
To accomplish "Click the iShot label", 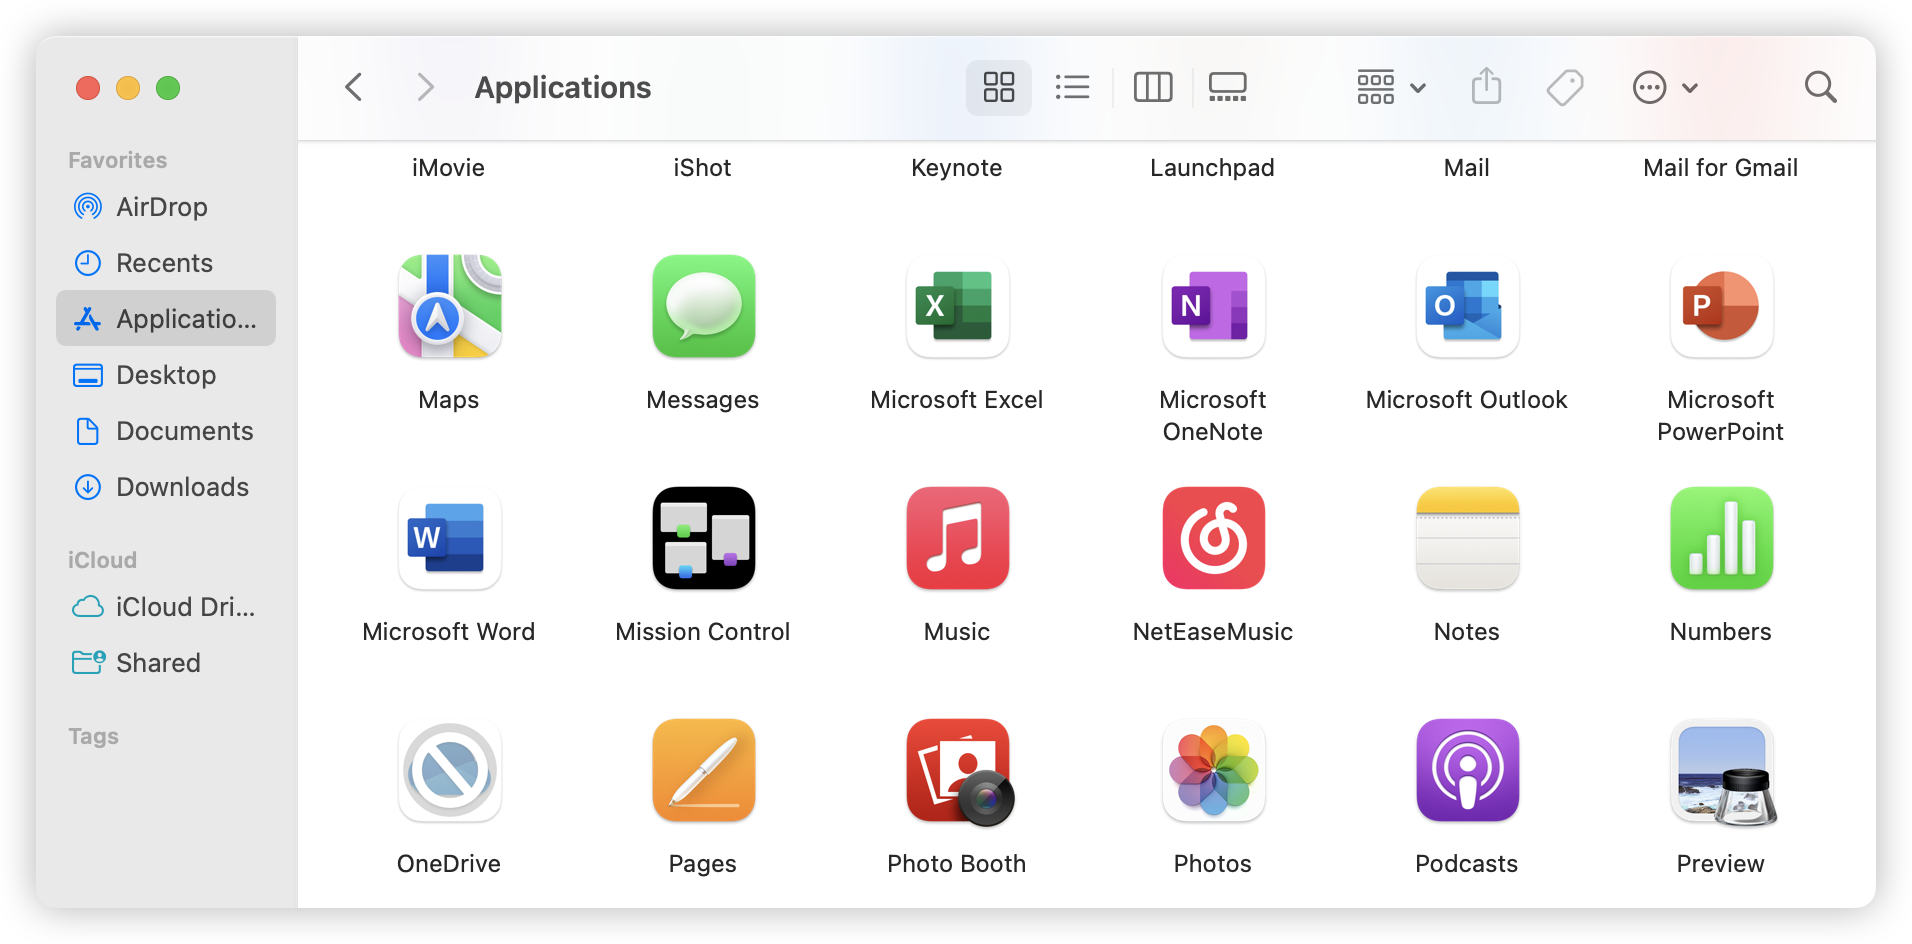I will point(702,168).
